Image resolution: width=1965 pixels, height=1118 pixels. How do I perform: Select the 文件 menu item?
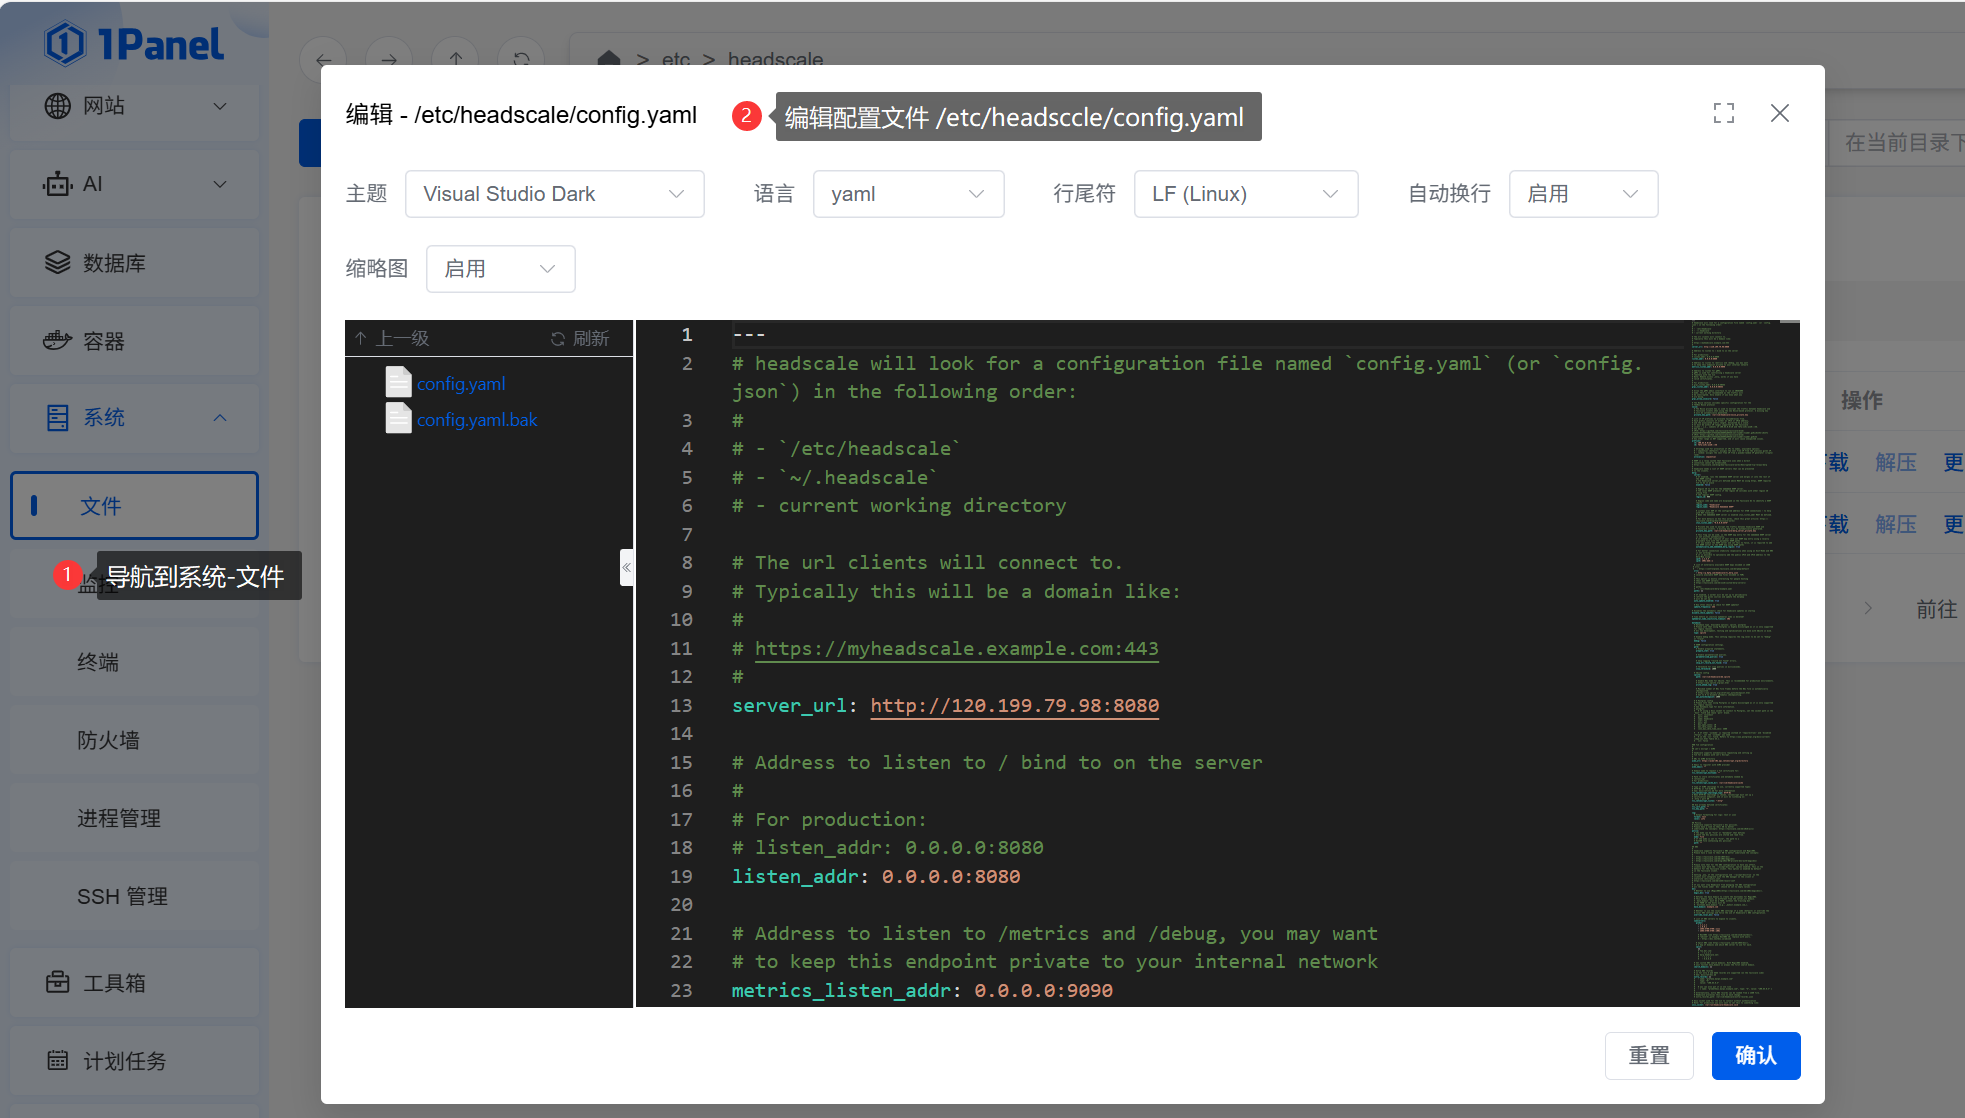134,506
